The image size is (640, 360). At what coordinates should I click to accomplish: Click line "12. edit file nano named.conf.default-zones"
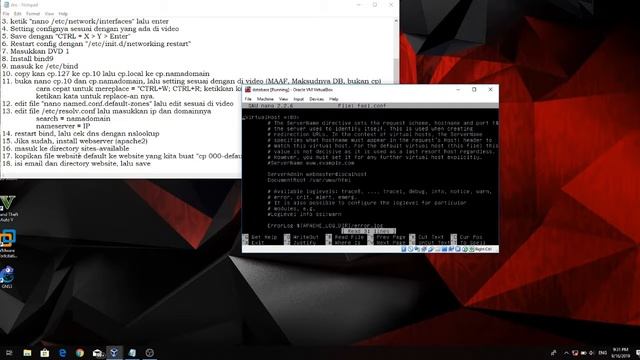118,104
